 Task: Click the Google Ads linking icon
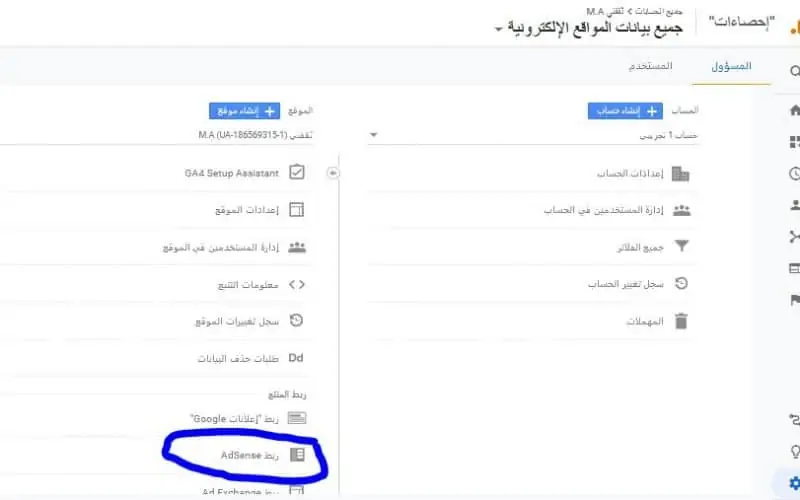[x=297, y=418]
